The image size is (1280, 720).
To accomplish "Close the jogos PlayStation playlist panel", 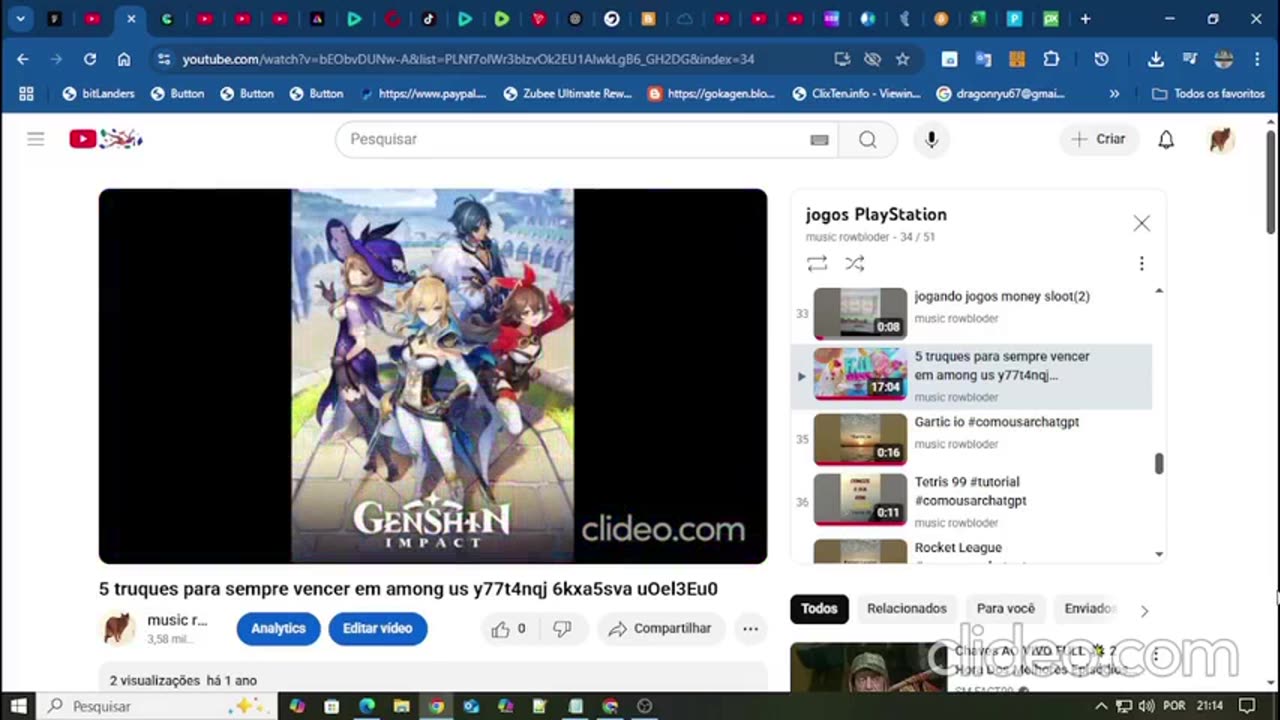I will pos(1141,223).
